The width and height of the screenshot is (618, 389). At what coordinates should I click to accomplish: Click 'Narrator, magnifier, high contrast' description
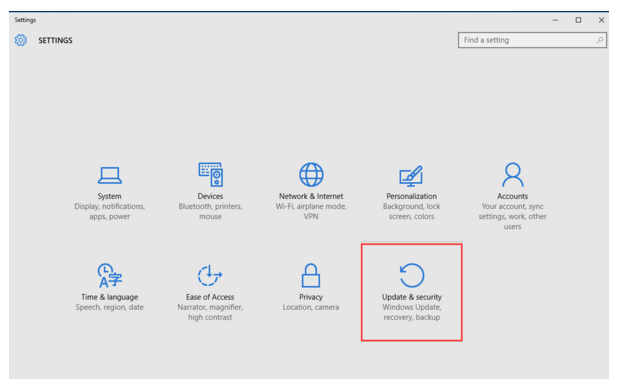210,312
